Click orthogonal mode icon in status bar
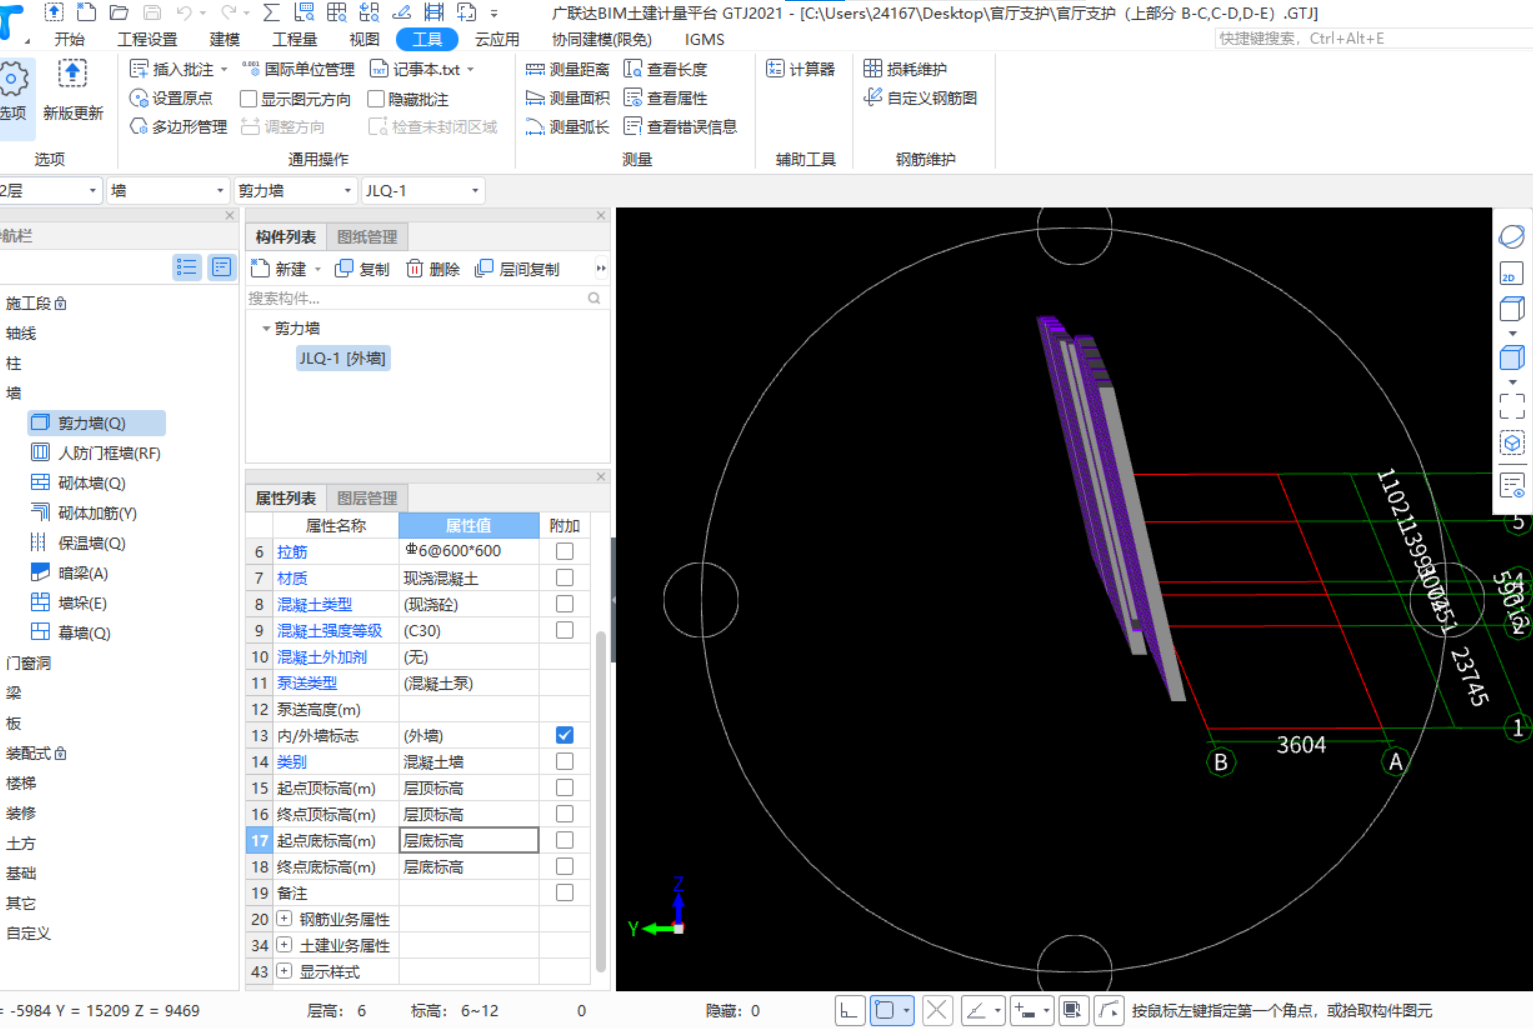The height and width of the screenshot is (1029, 1533). (x=849, y=1010)
